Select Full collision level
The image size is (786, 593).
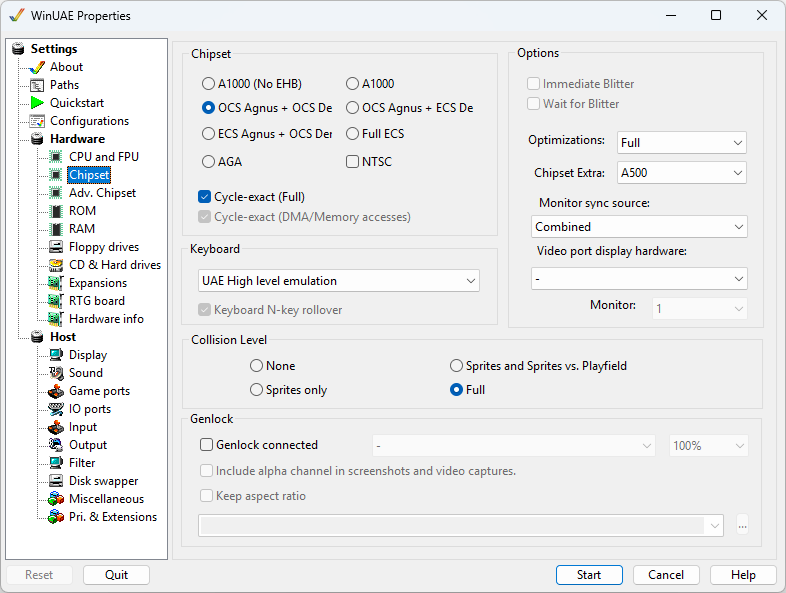(x=467, y=390)
